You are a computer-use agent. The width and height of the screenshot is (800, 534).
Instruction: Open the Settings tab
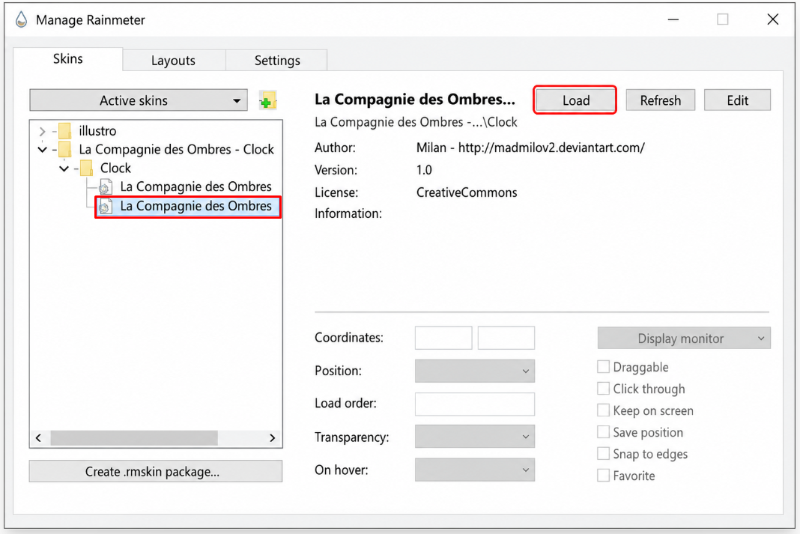click(277, 60)
